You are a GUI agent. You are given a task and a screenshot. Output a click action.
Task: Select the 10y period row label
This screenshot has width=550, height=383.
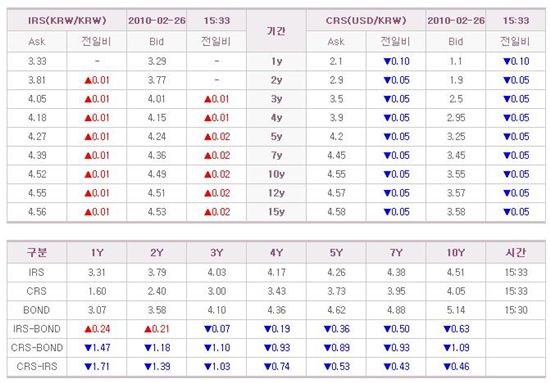[276, 174]
